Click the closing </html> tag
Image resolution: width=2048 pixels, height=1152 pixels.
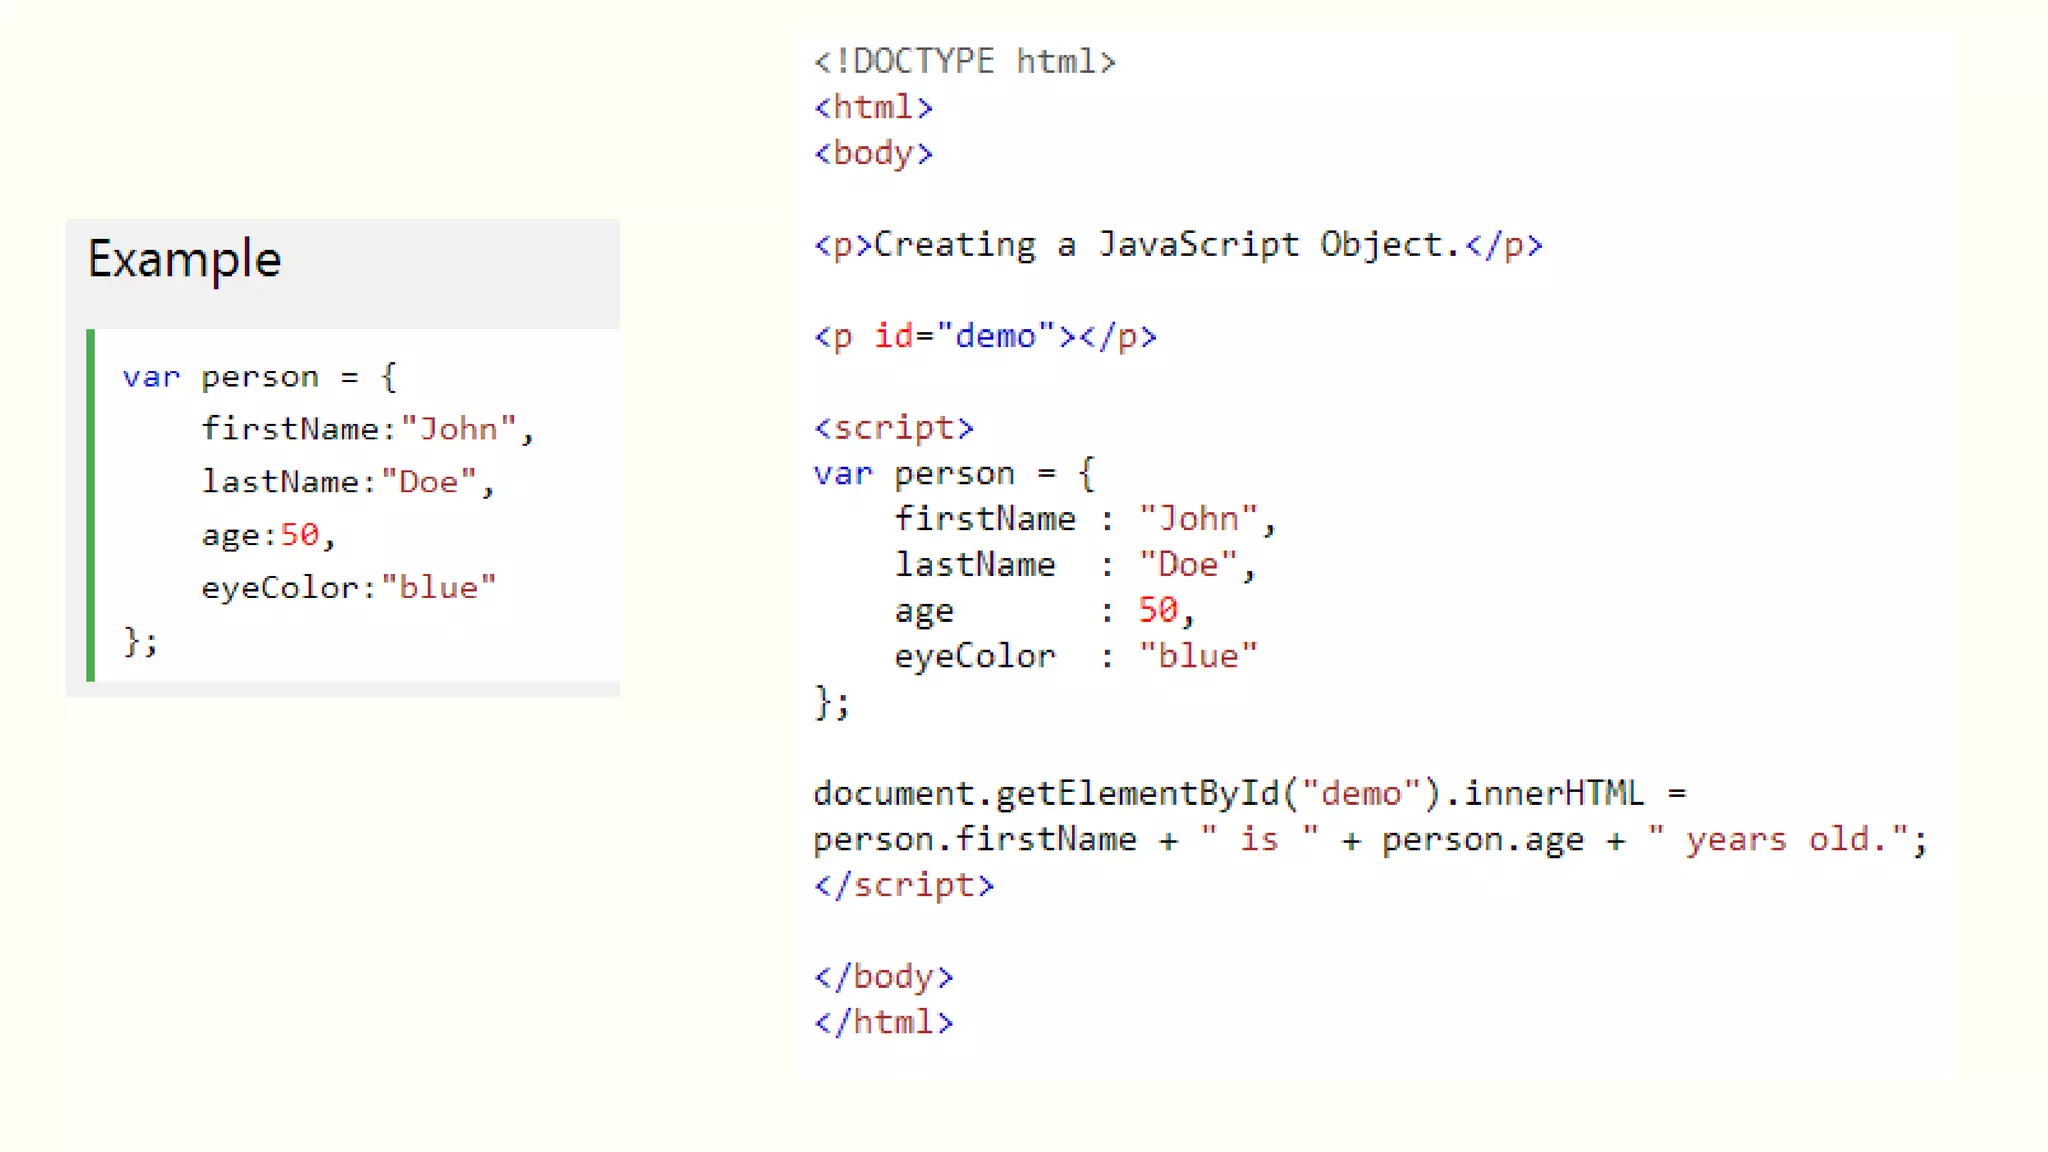pyautogui.click(x=883, y=1023)
